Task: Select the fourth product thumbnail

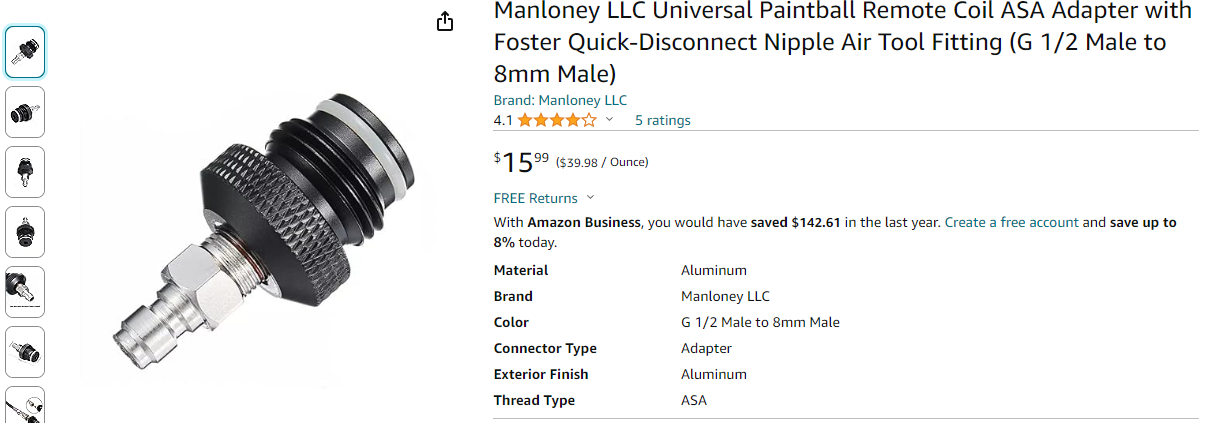Action: click(25, 231)
